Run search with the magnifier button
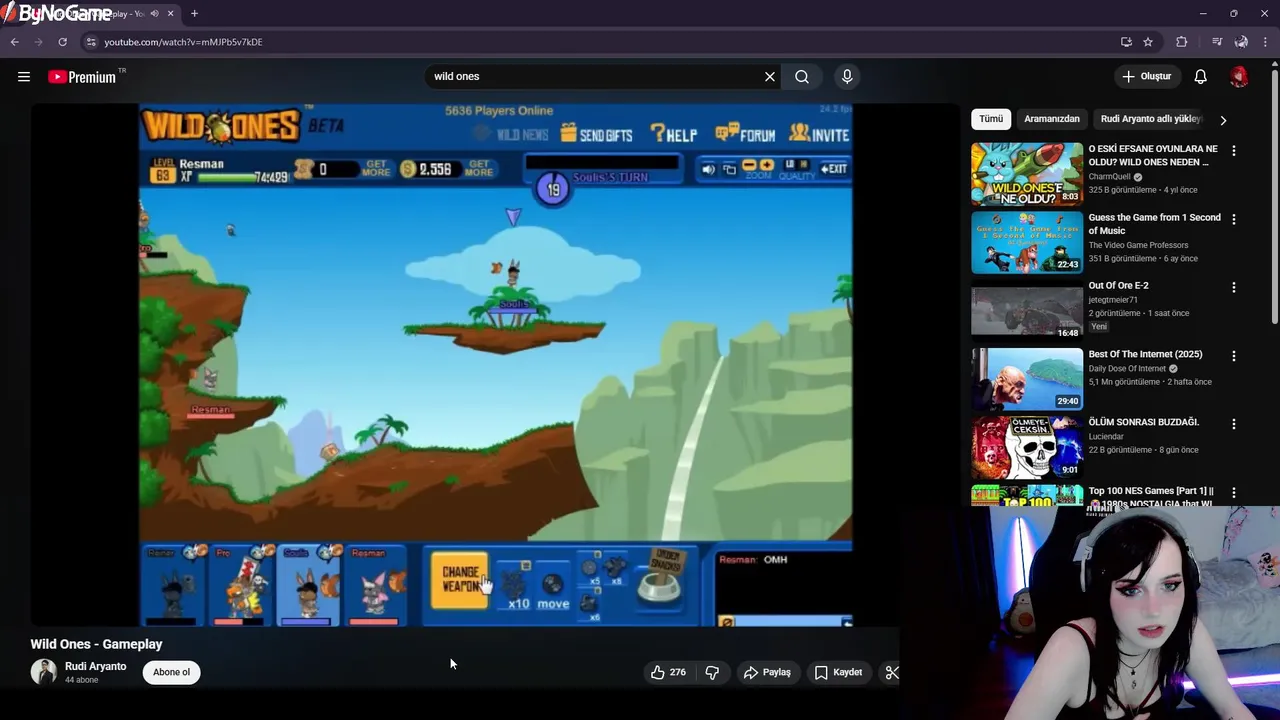 point(802,76)
